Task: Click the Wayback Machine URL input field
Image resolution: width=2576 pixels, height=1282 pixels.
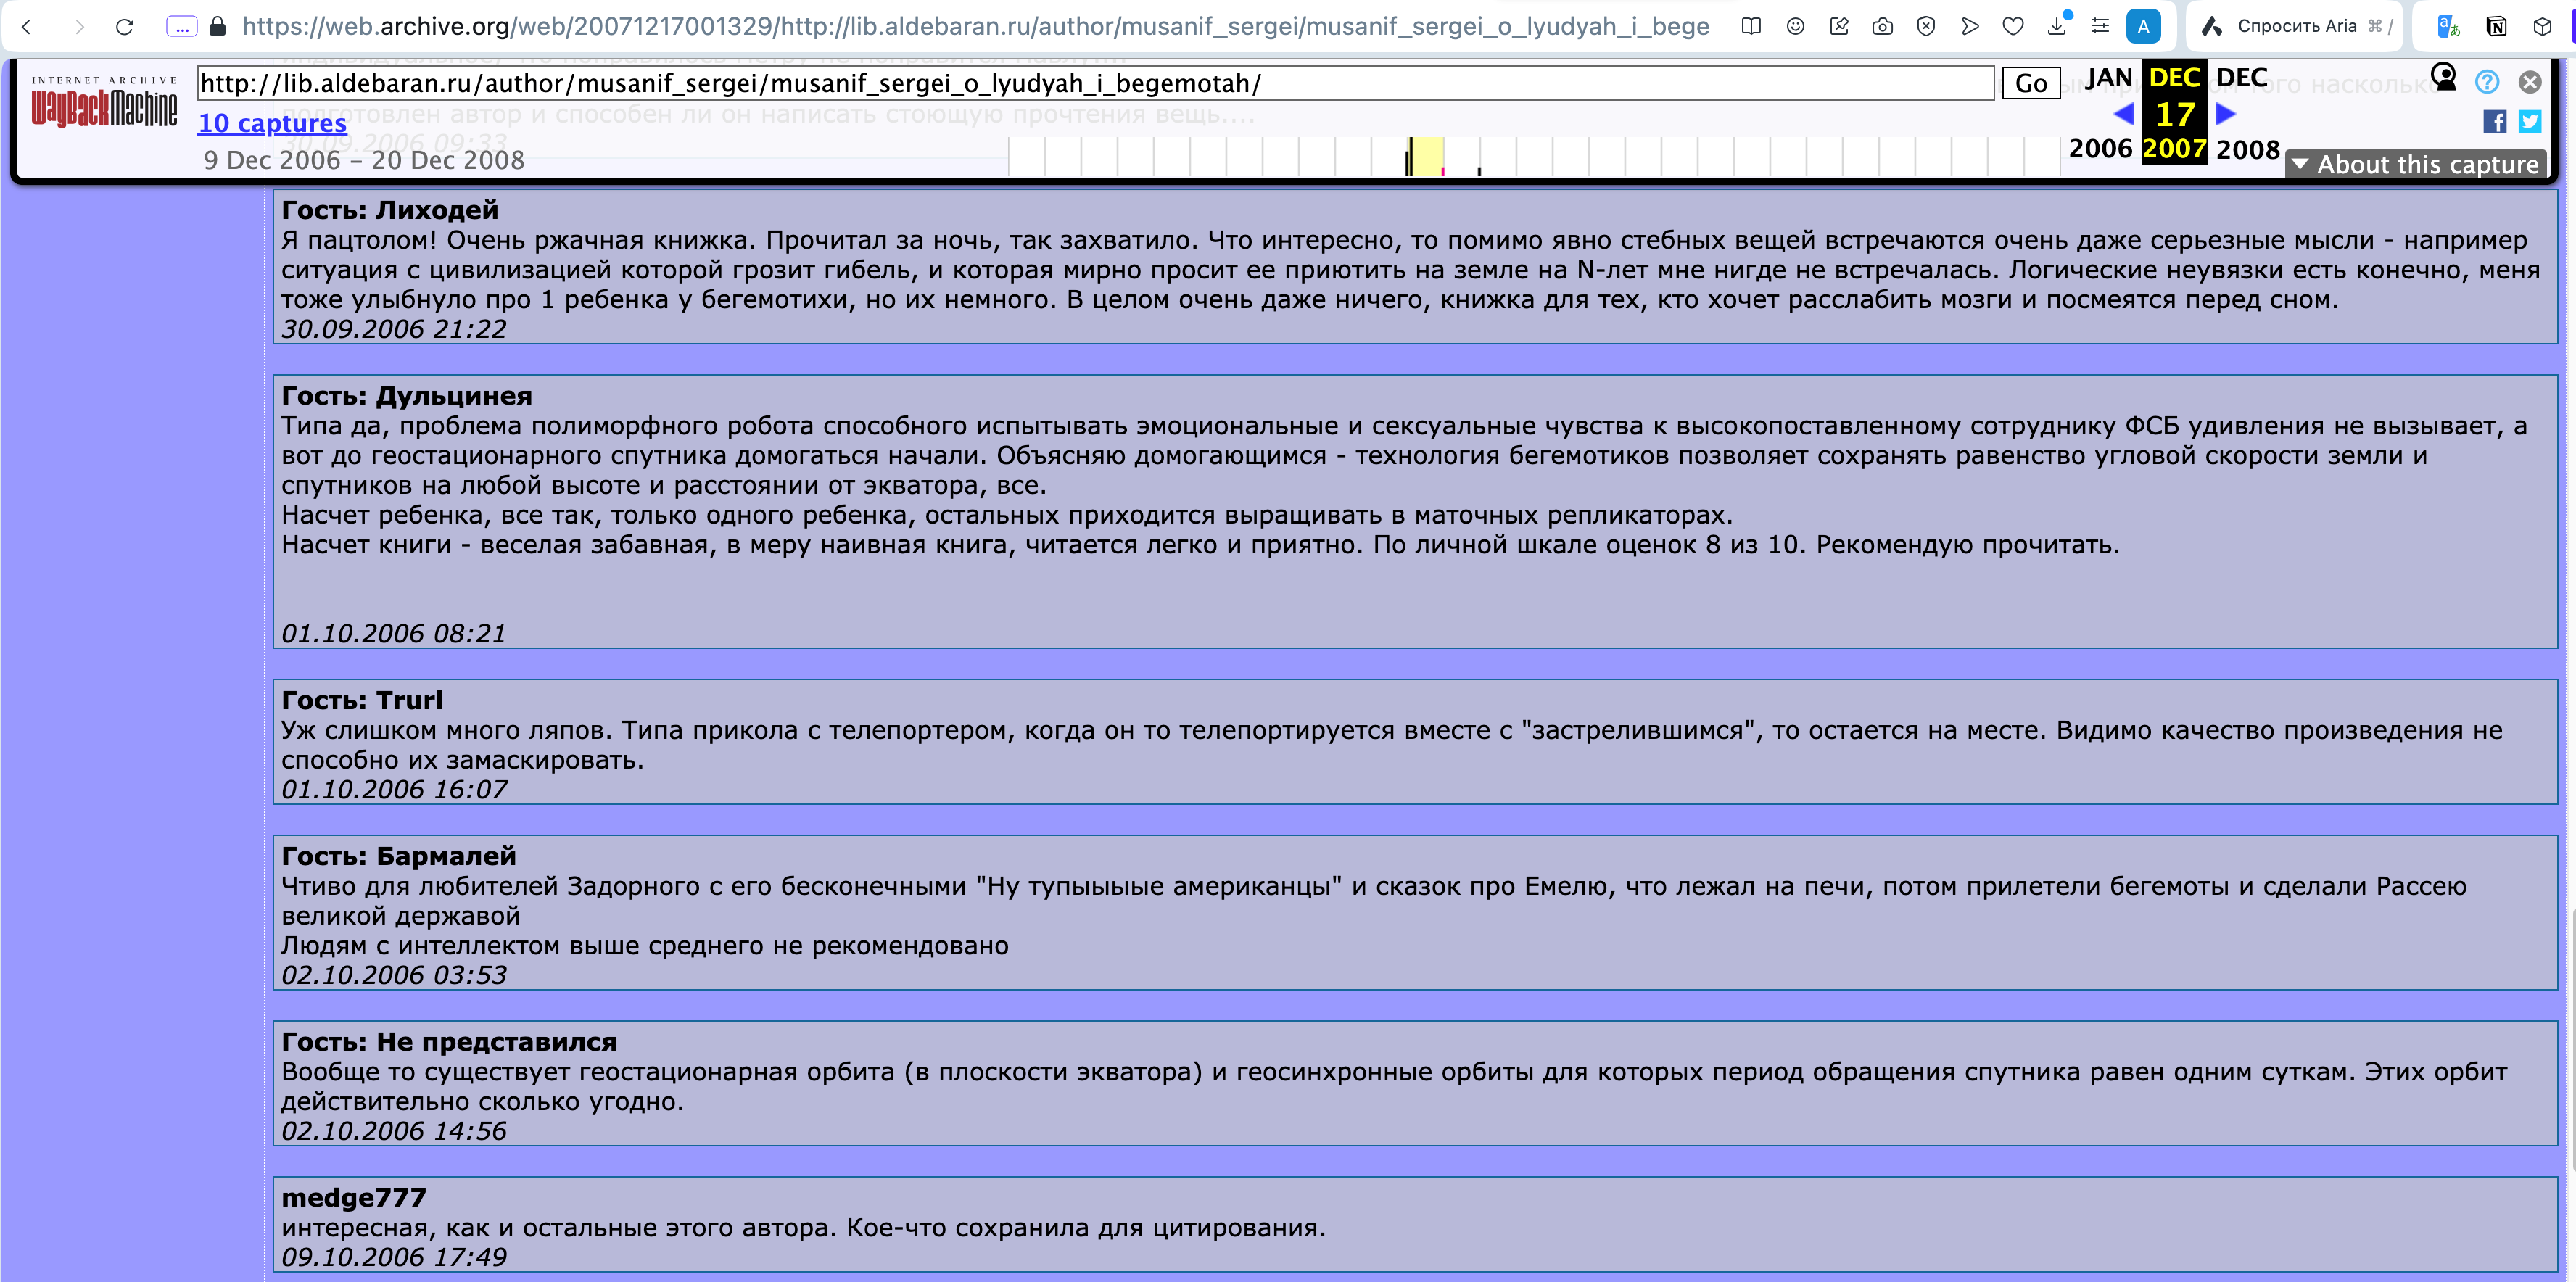Action: pyautogui.click(x=1094, y=83)
